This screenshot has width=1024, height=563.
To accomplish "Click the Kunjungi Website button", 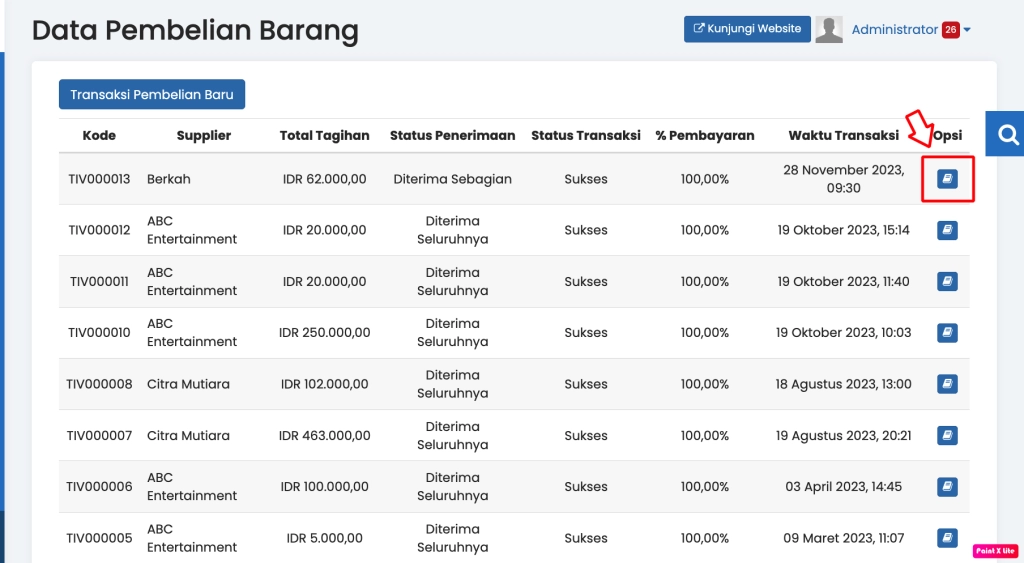I will [x=747, y=29].
